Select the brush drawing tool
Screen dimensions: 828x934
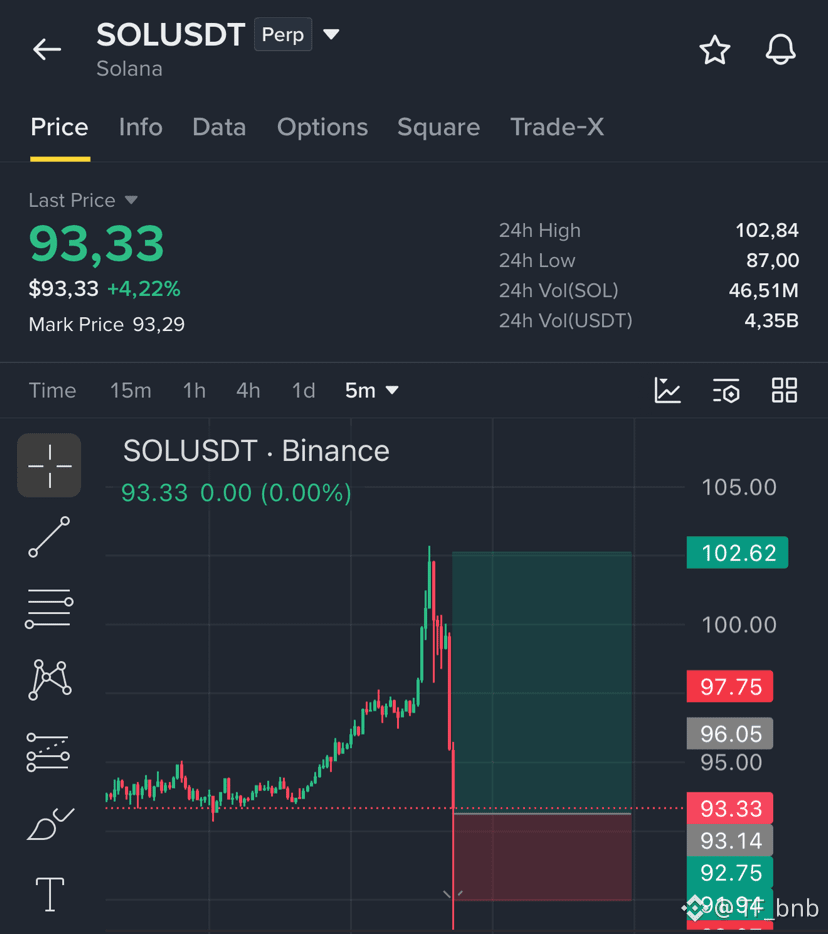tap(51, 824)
